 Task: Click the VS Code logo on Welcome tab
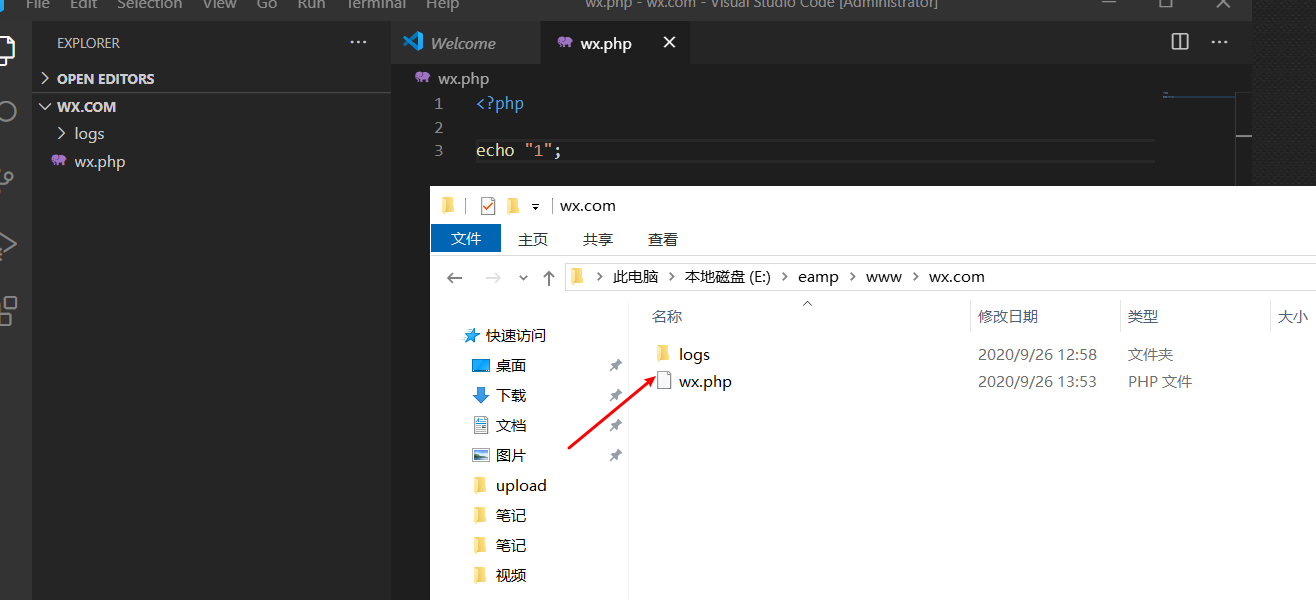click(x=412, y=42)
